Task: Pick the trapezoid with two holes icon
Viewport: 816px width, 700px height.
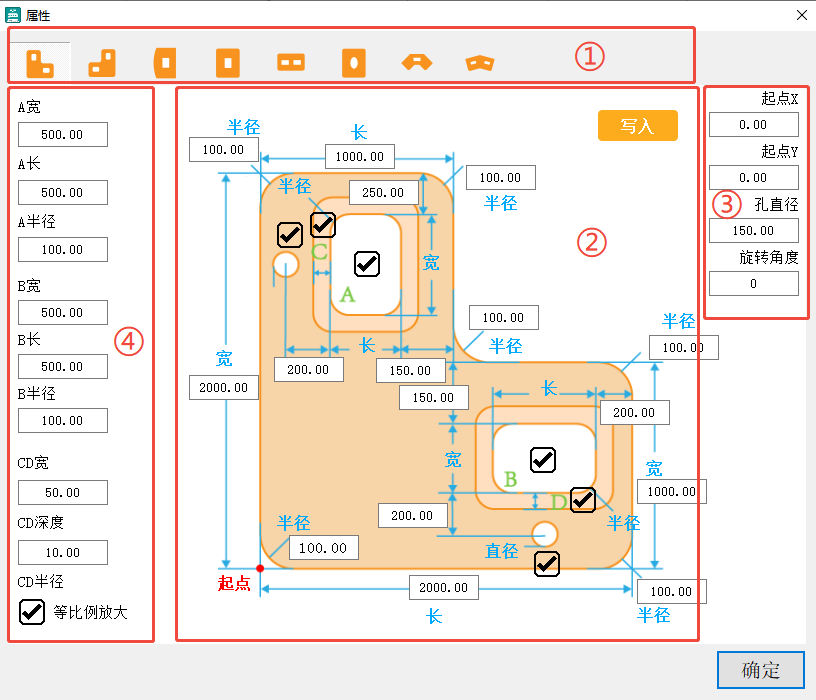Action: coord(479,63)
